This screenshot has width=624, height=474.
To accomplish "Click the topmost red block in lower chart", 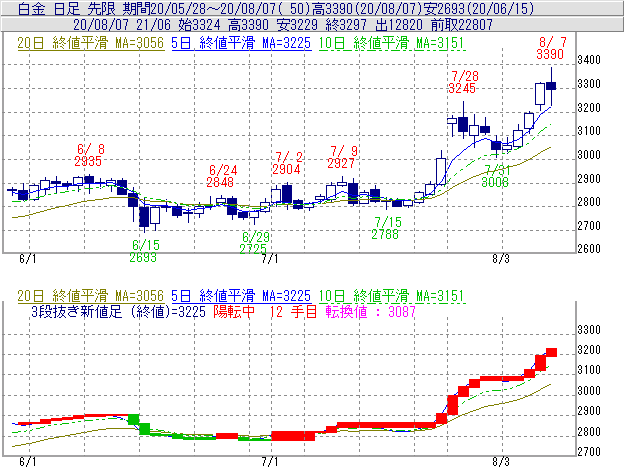I will pos(551,352).
